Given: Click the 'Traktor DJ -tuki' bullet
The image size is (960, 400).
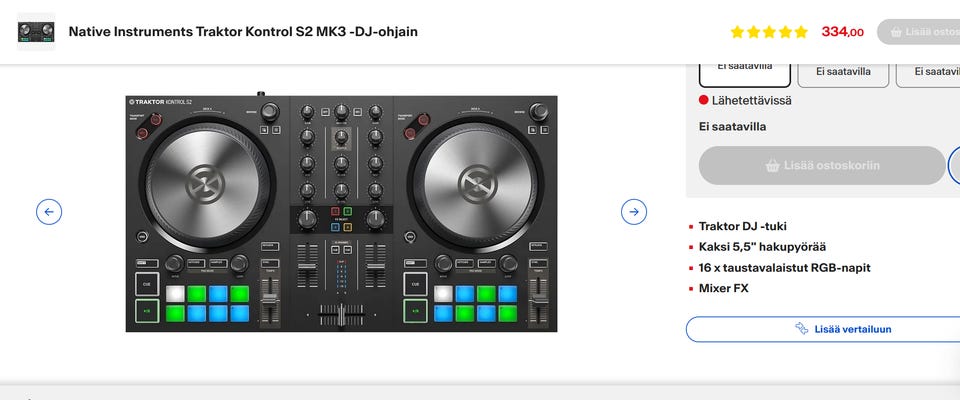Looking at the screenshot, I should pos(743,227).
